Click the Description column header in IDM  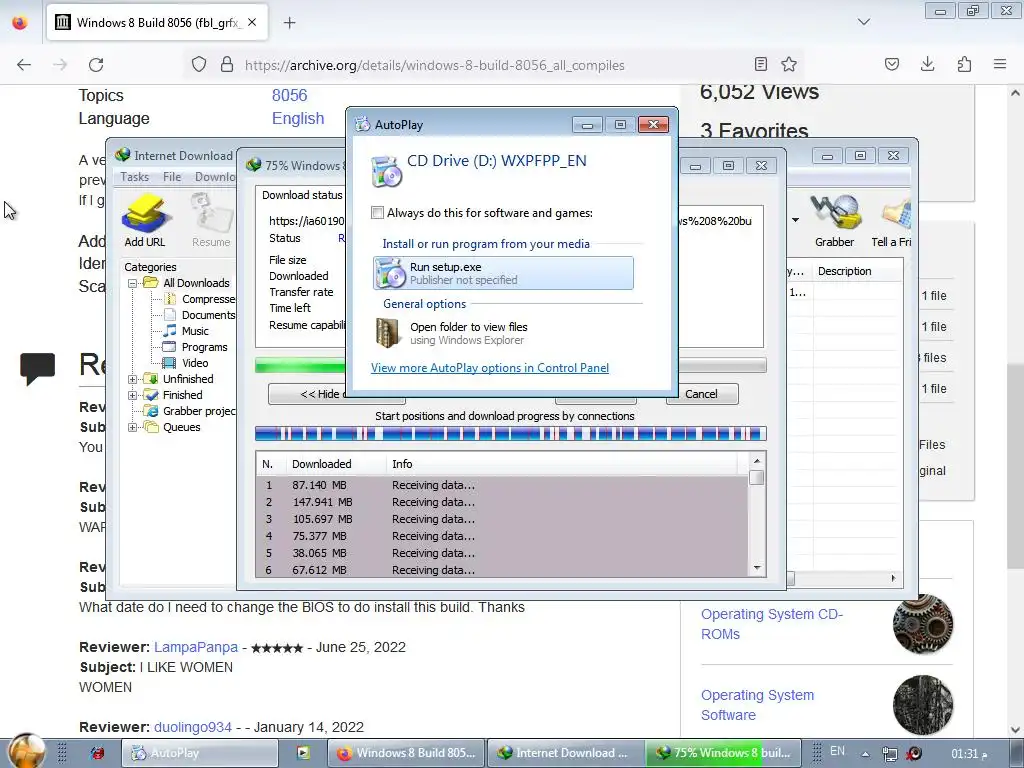point(844,271)
